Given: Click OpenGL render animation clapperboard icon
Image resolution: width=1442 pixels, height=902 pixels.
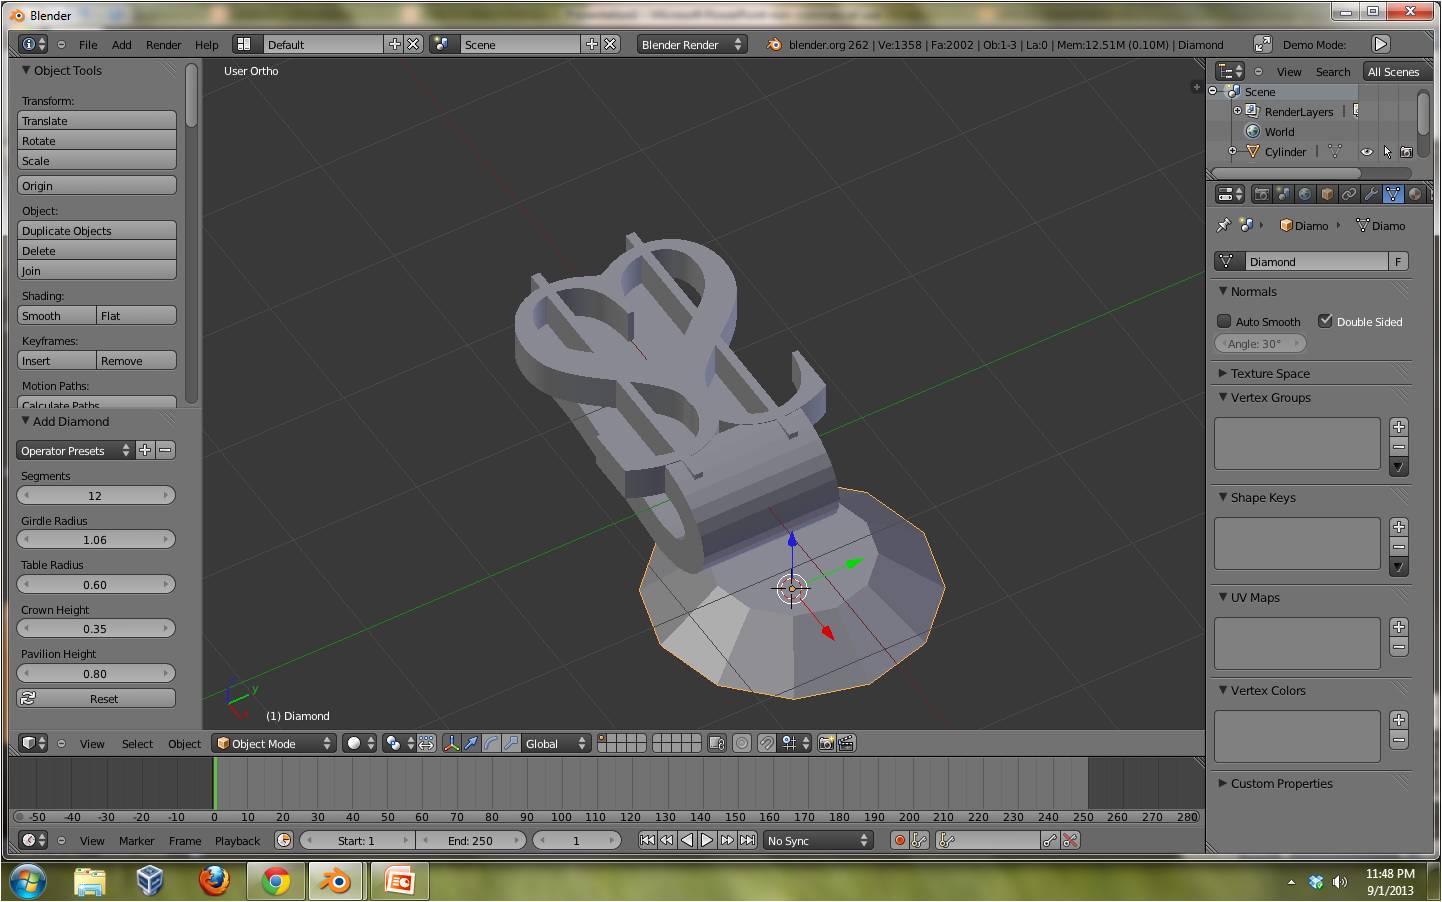Looking at the screenshot, I should coord(846,743).
